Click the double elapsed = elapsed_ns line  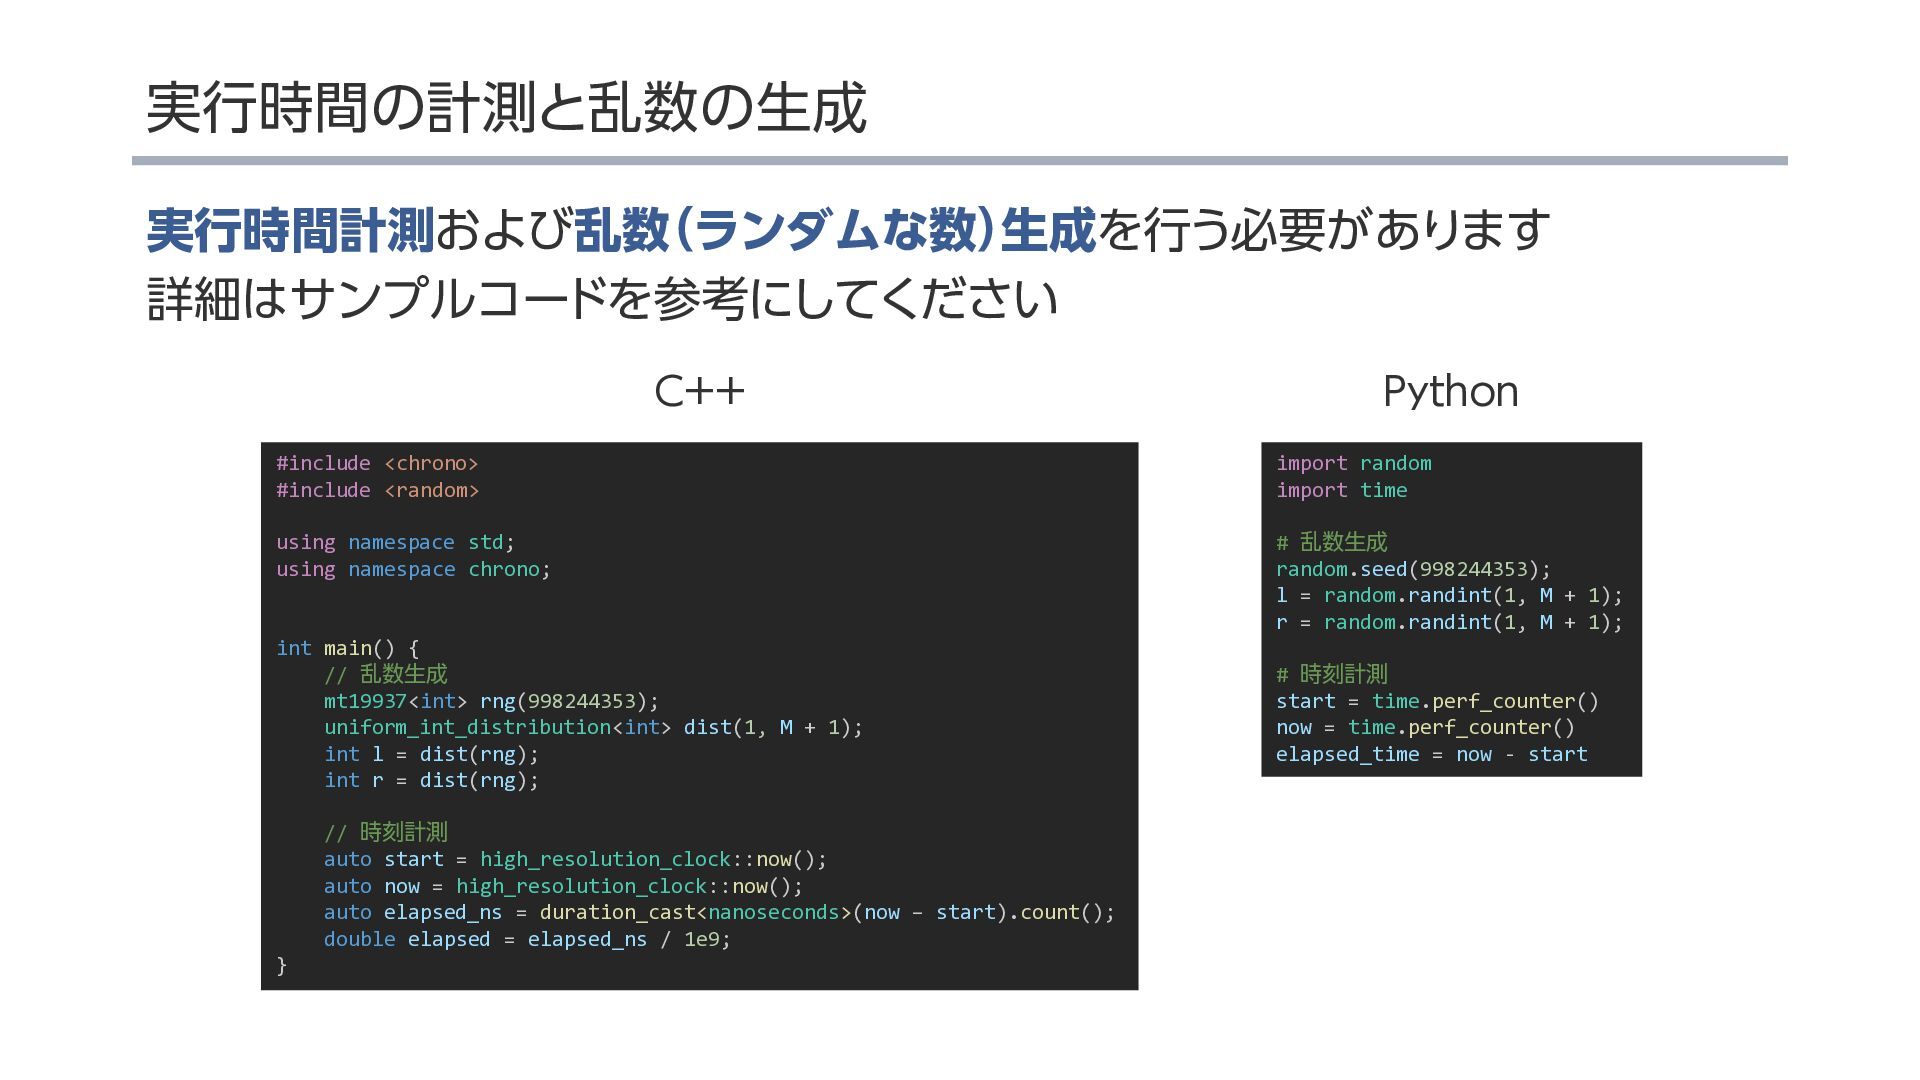pyautogui.click(x=526, y=939)
